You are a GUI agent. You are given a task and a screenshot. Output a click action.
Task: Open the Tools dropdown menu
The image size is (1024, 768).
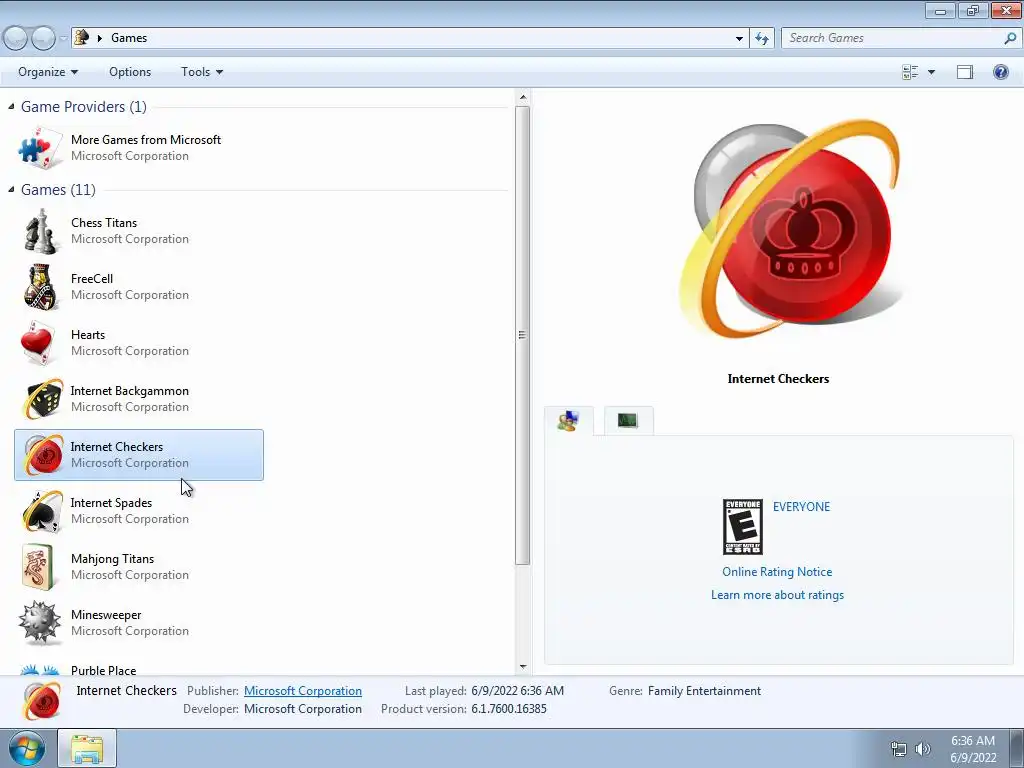tap(202, 72)
